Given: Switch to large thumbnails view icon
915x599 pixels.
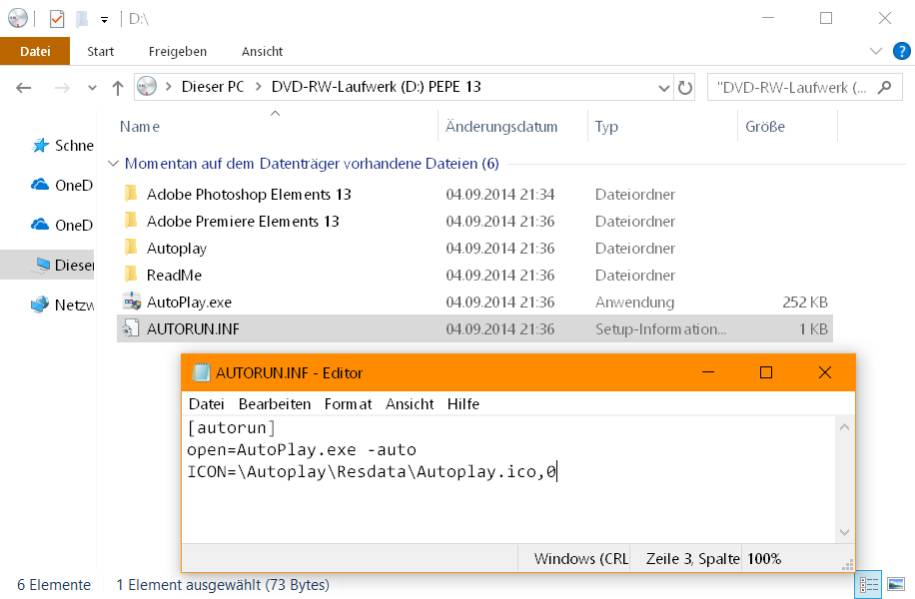Looking at the screenshot, I should point(895,585).
